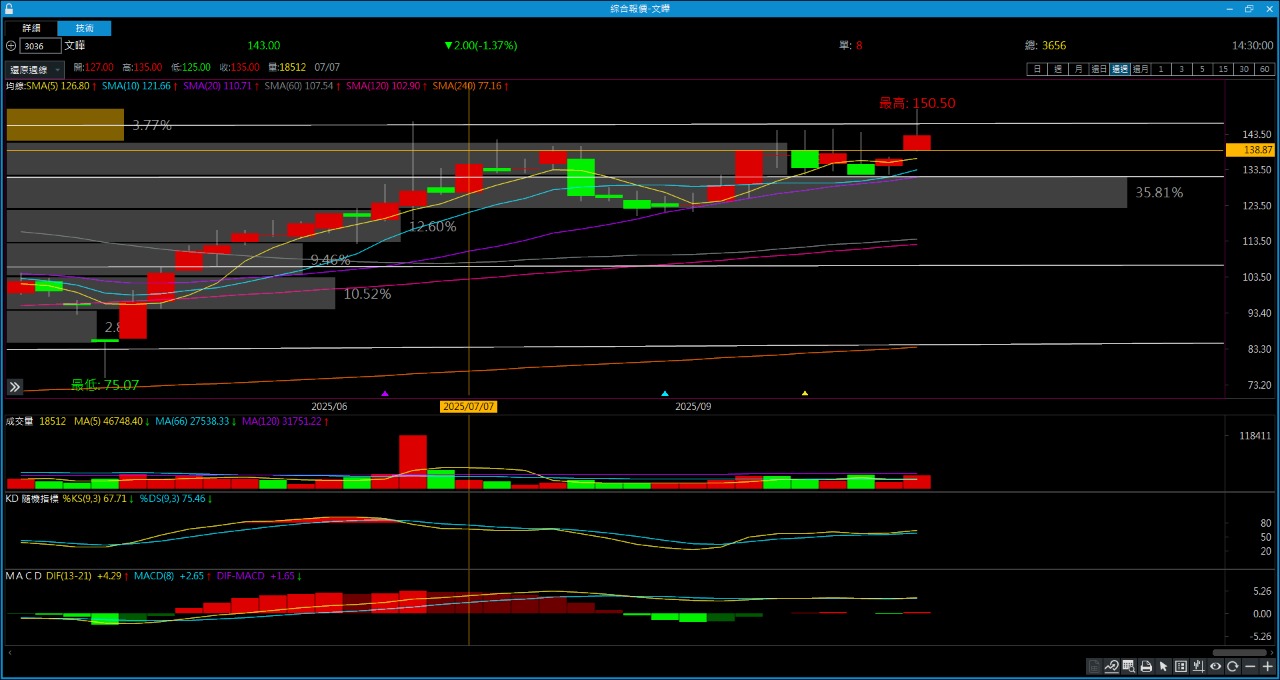Toggle the eye visibility icon
Viewport: 1280px width, 680px height.
pyautogui.click(x=1216, y=667)
